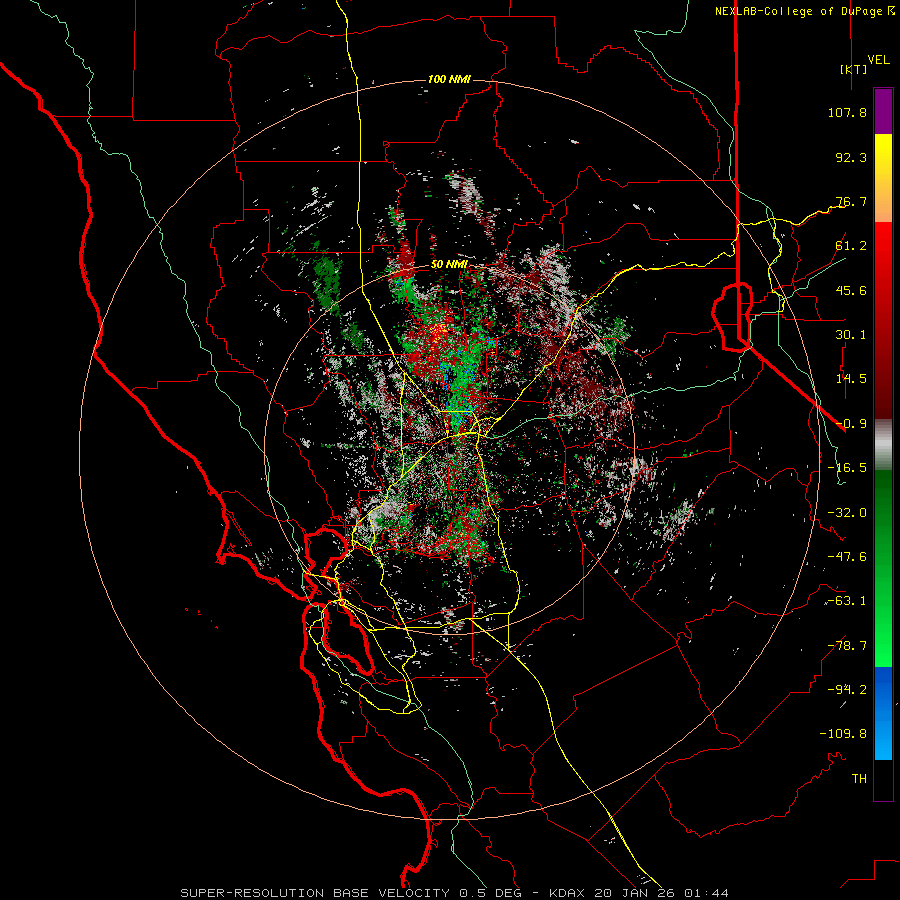Select the 61.2 velocity scale value
This screenshot has width=900, height=900.
pyautogui.click(x=851, y=246)
